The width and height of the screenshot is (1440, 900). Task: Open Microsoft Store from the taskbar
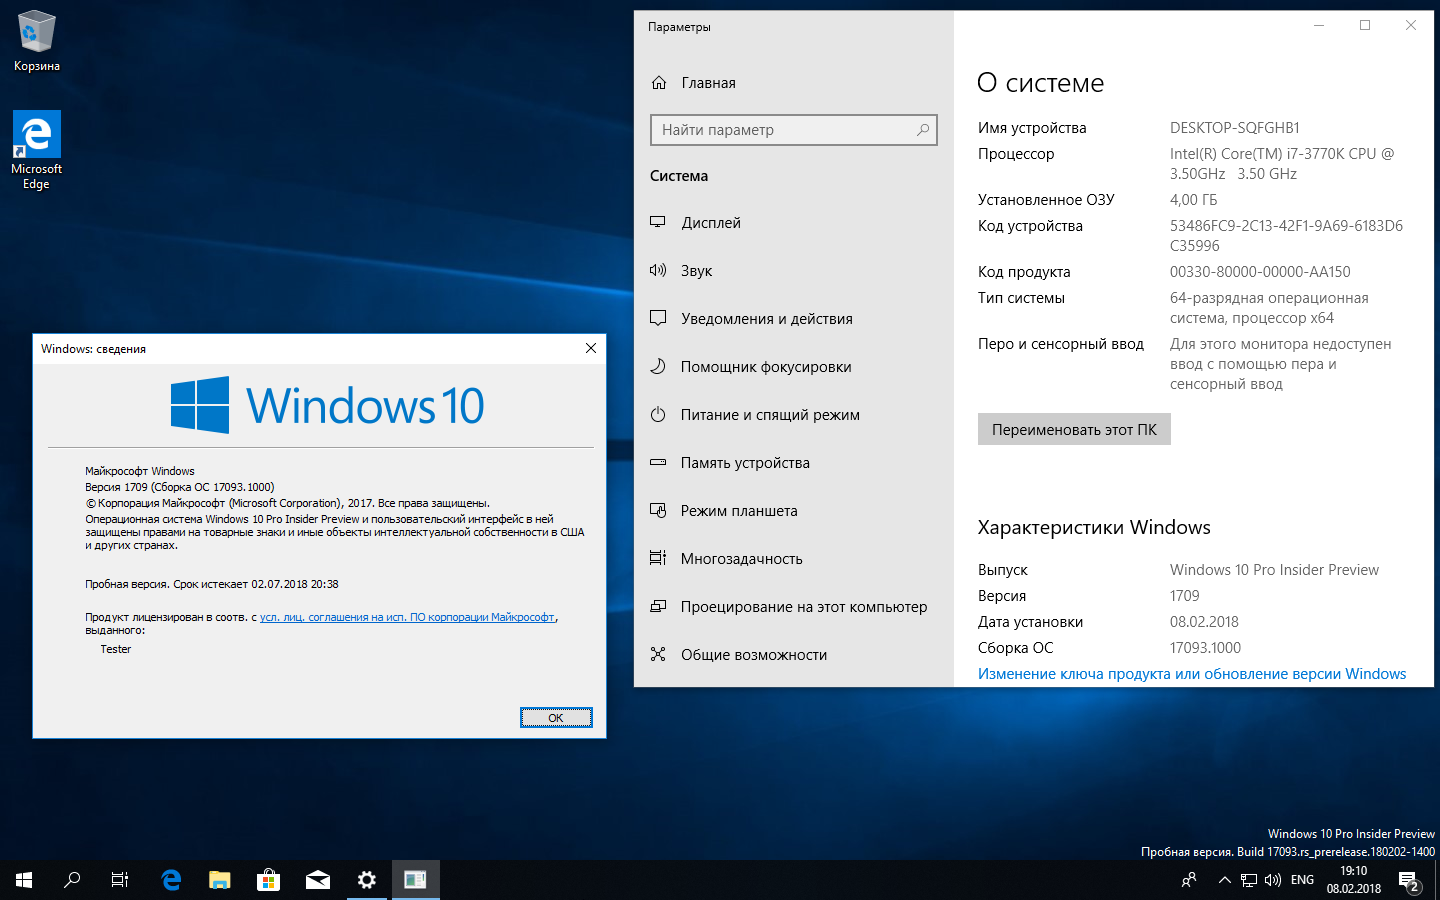[x=268, y=880]
